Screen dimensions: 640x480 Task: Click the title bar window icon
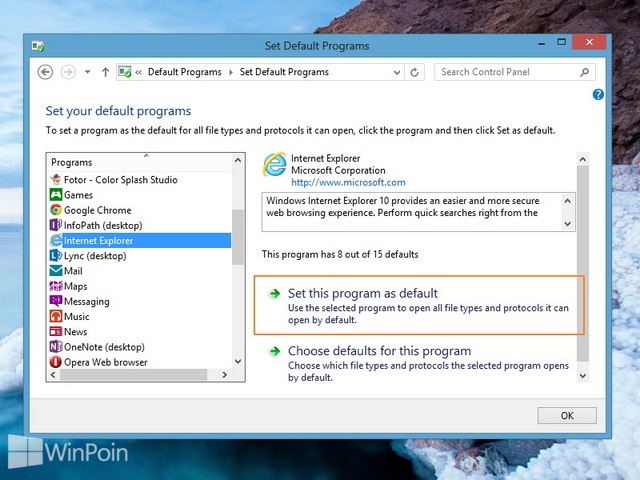38,46
